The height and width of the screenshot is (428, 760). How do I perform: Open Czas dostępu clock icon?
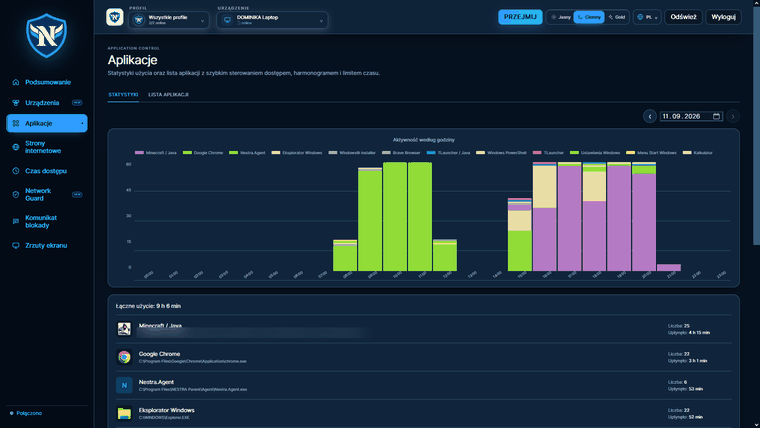pos(16,171)
